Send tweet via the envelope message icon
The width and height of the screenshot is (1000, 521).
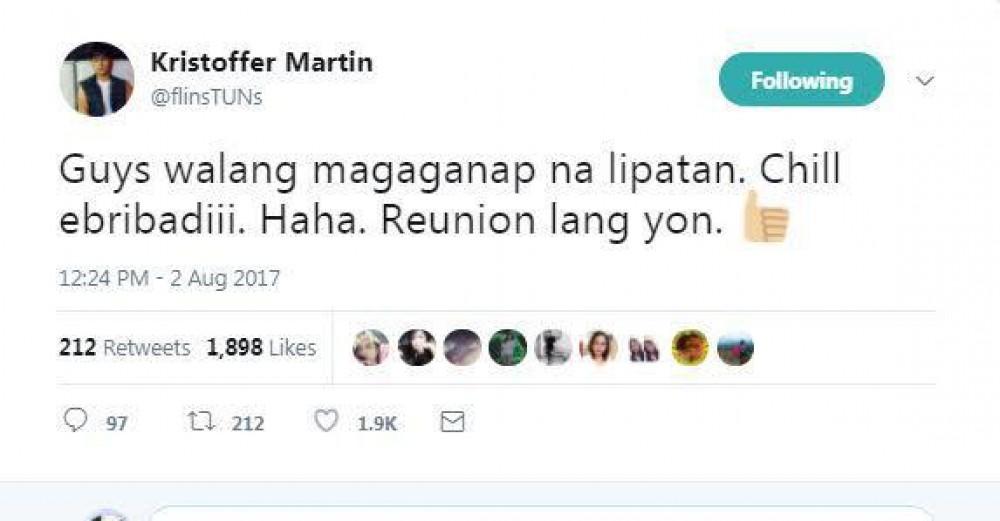coord(453,422)
